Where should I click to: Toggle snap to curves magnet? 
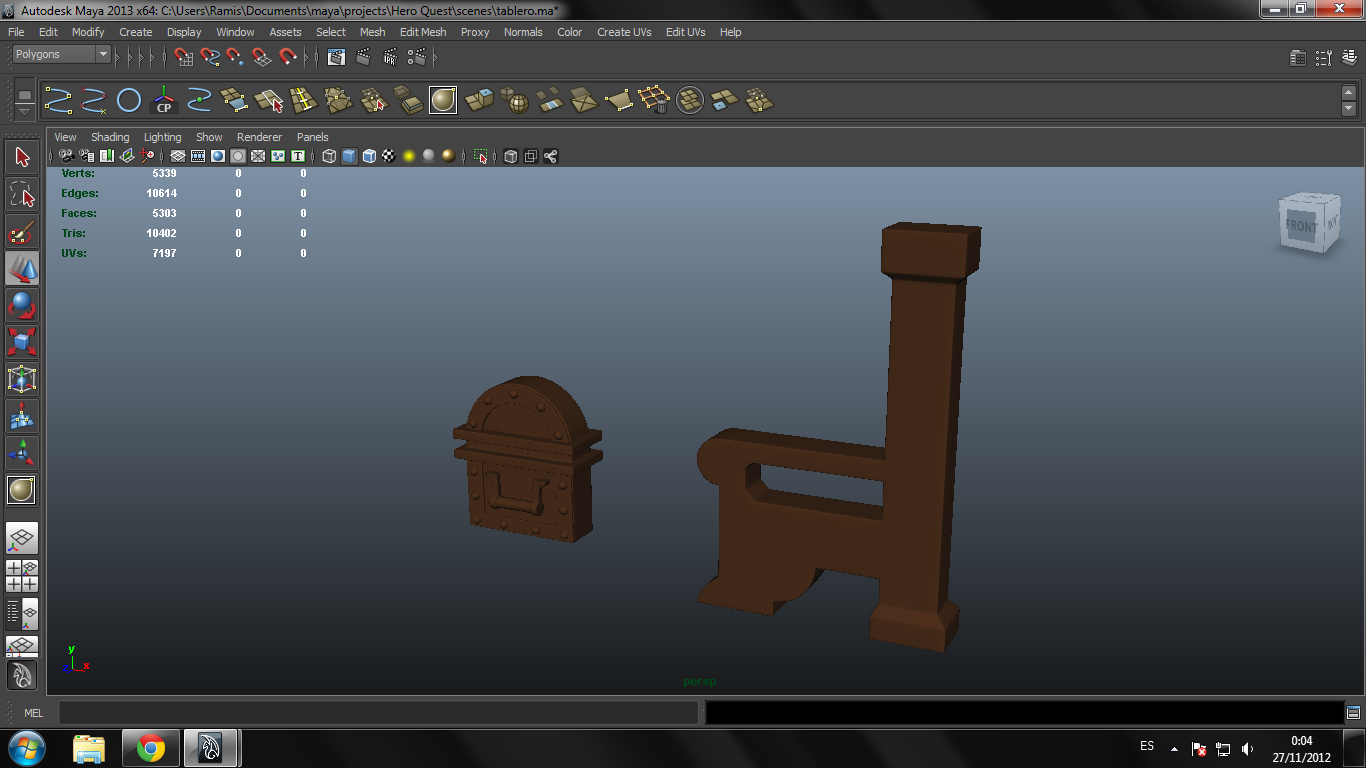(210, 57)
